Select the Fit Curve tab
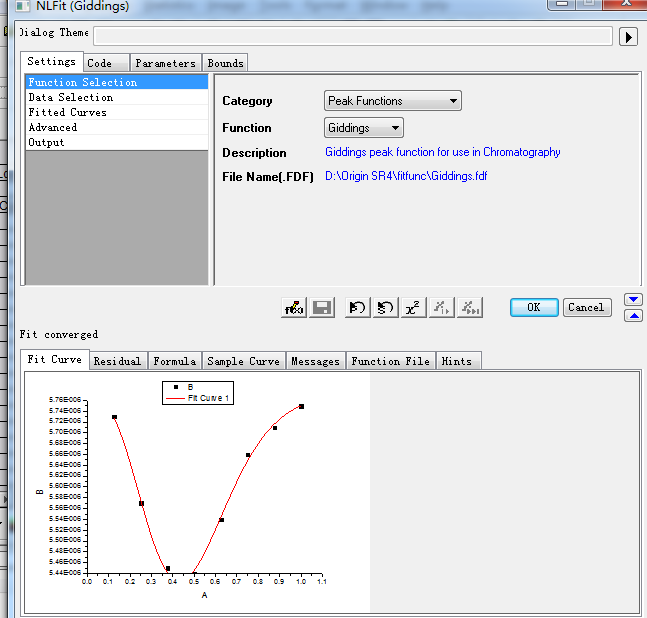647x618 pixels. pyautogui.click(x=54, y=360)
